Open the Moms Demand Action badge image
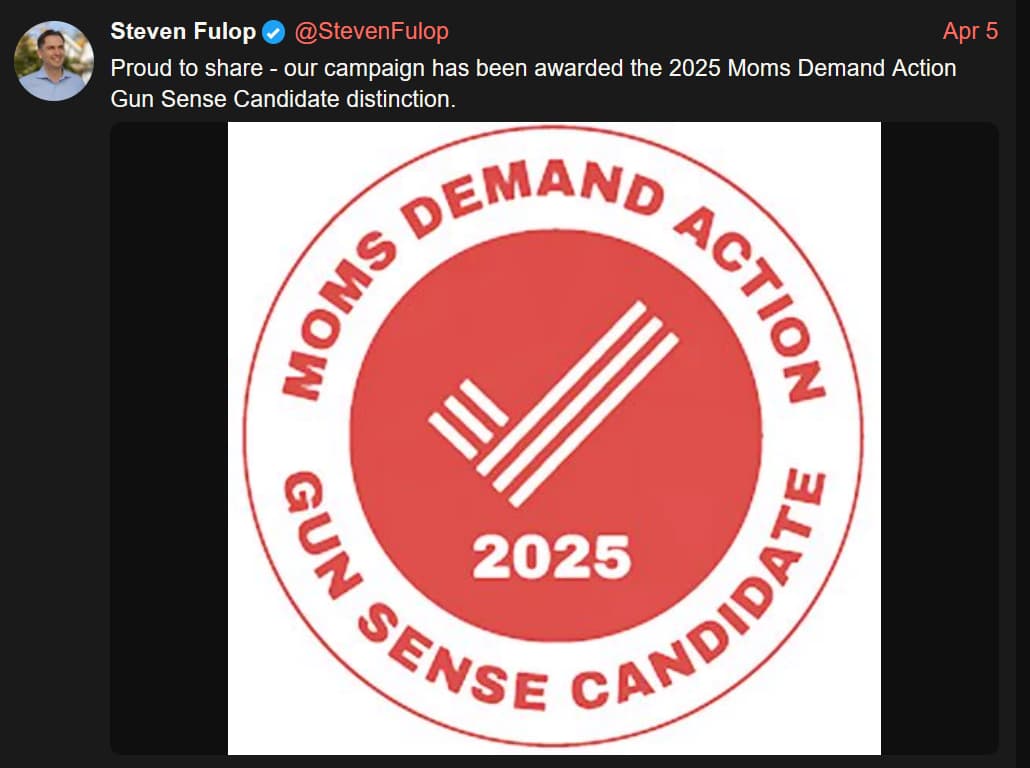This screenshot has height=768, width=1030. [x=554, y=438]
